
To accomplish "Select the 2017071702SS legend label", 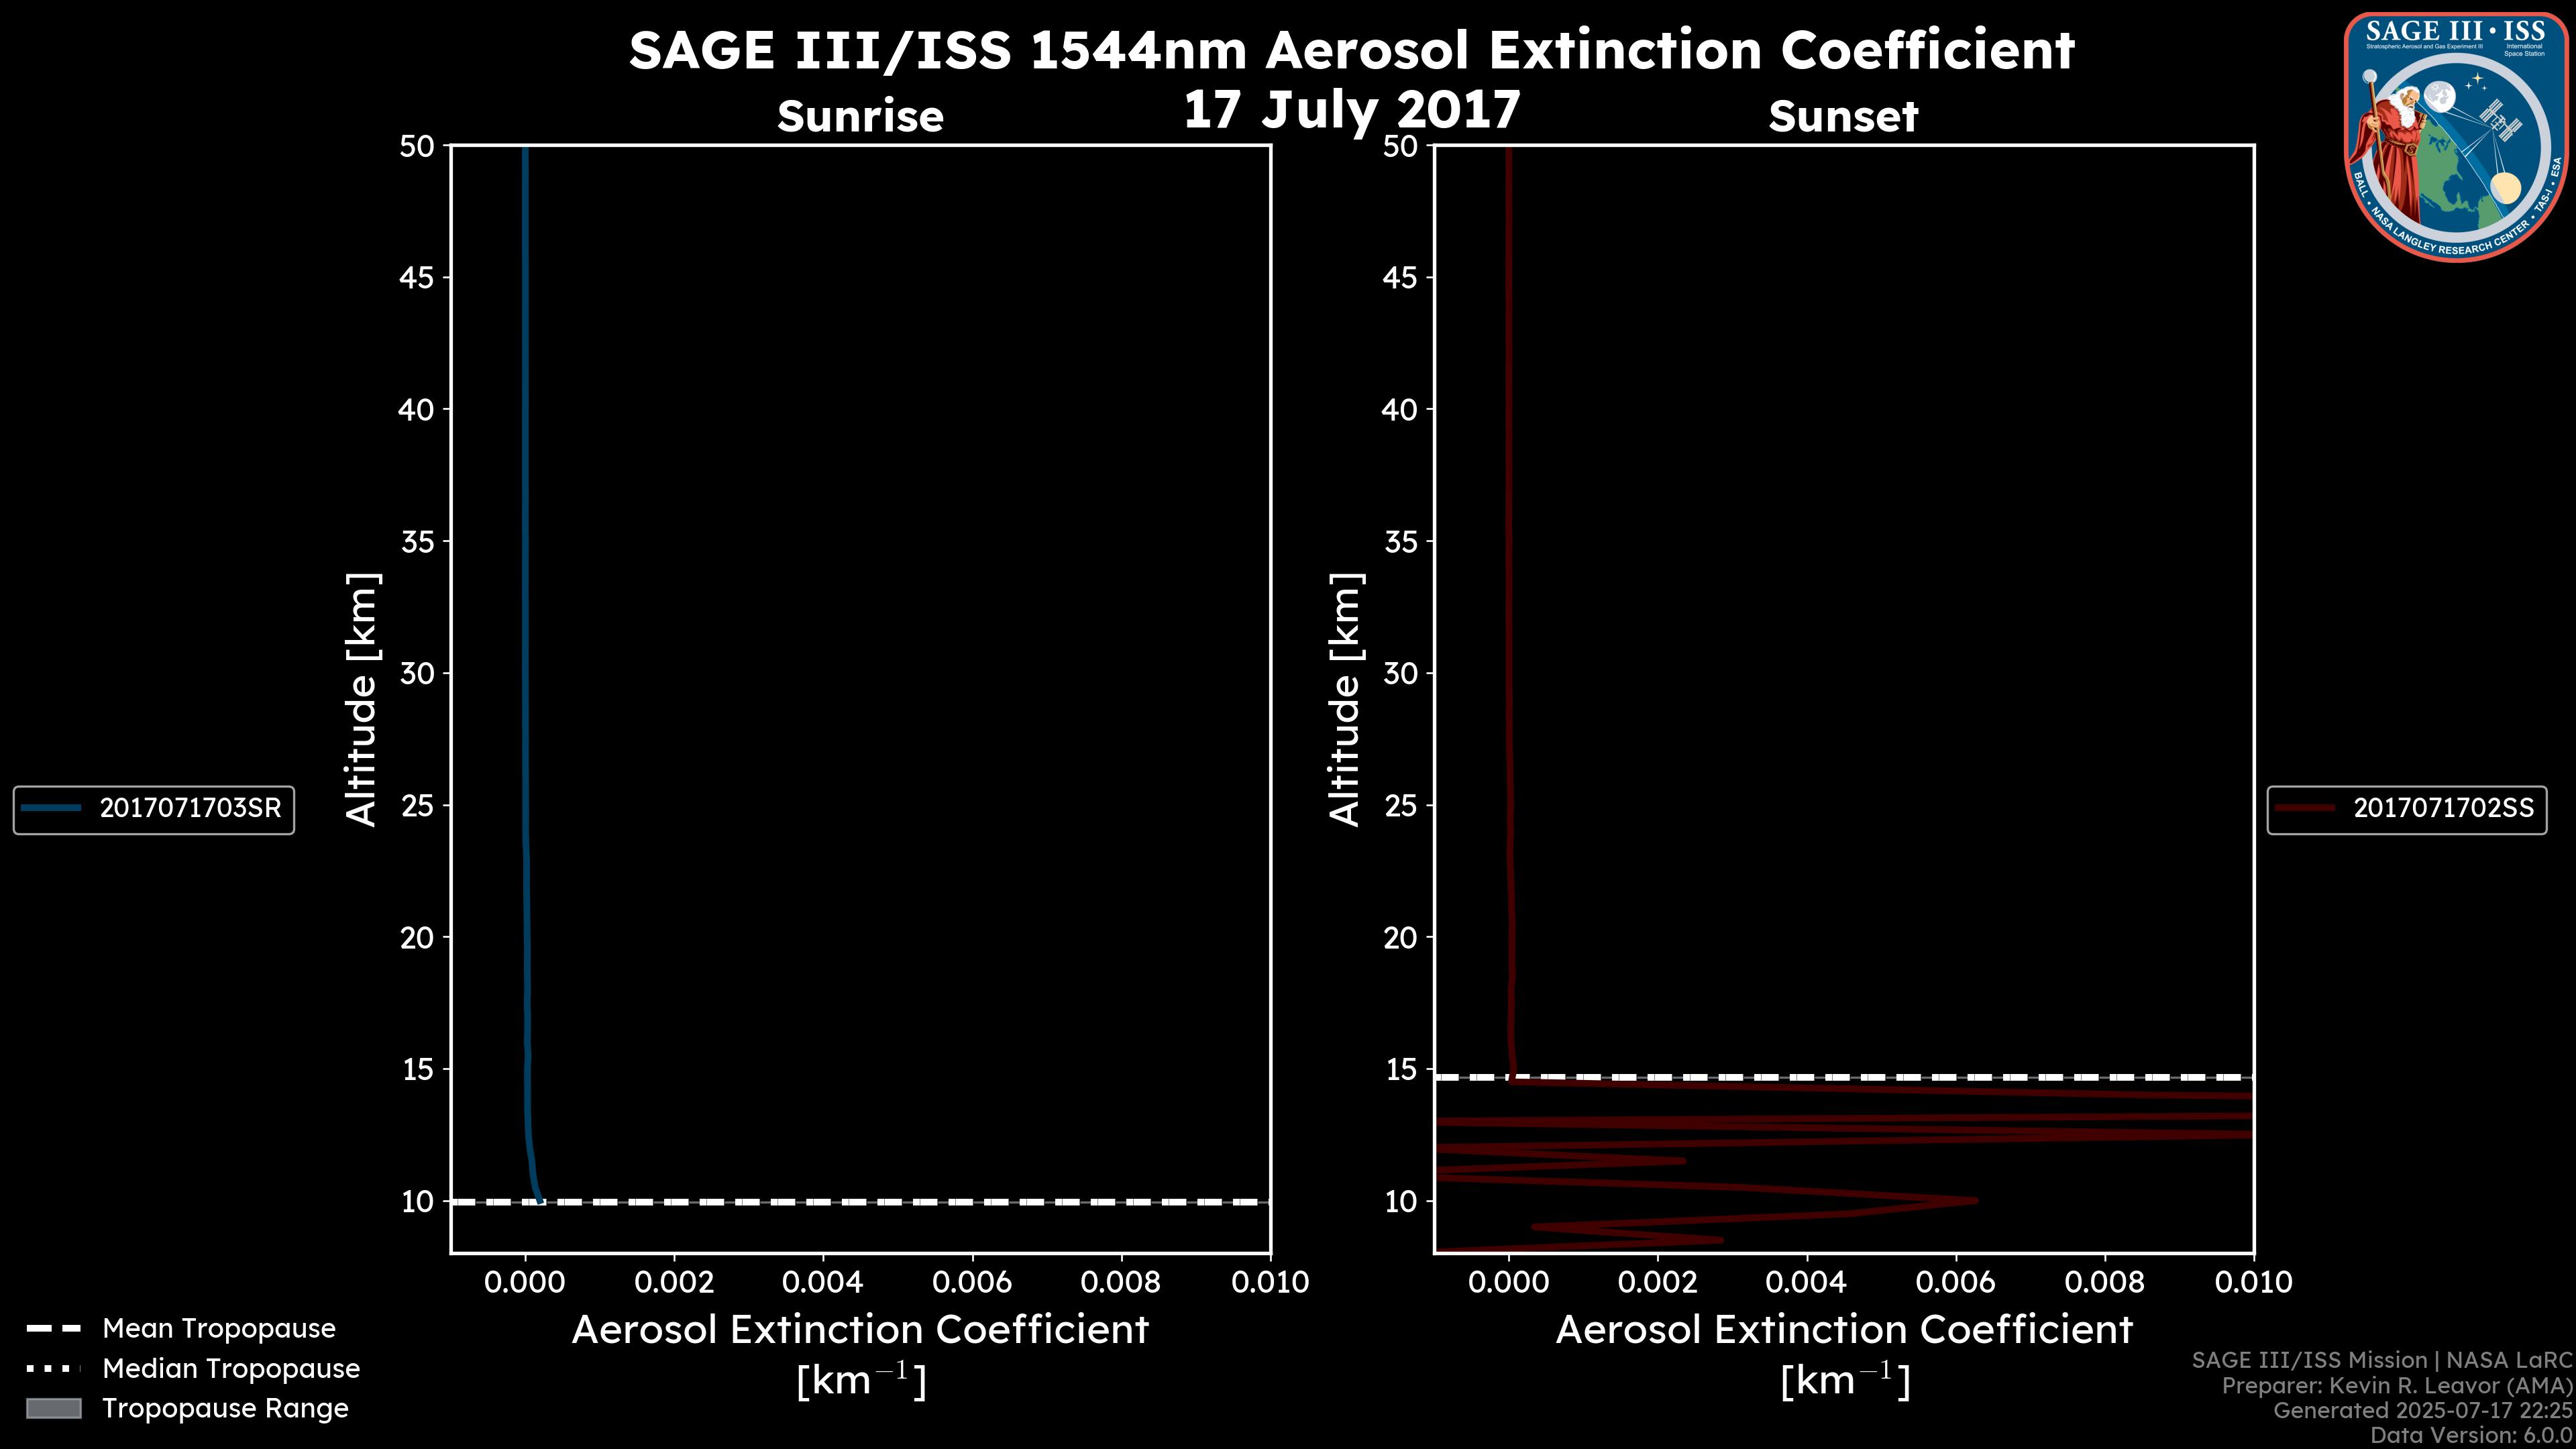I will [2443, 808].
